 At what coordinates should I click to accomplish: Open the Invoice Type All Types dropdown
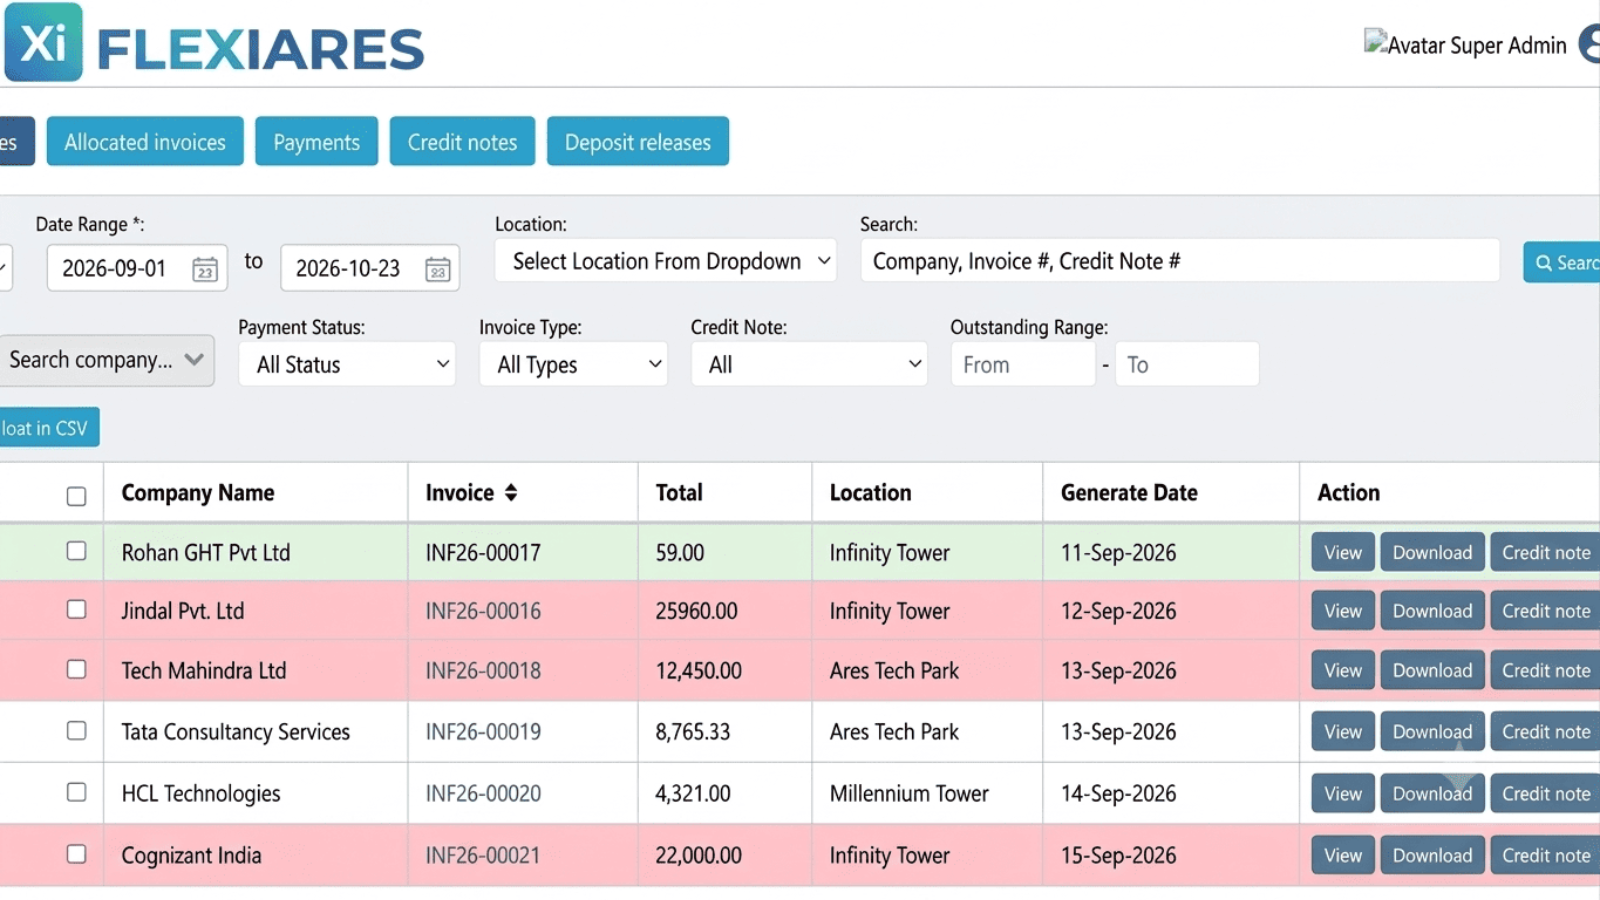pyautogui.click(x=573, y=364)
